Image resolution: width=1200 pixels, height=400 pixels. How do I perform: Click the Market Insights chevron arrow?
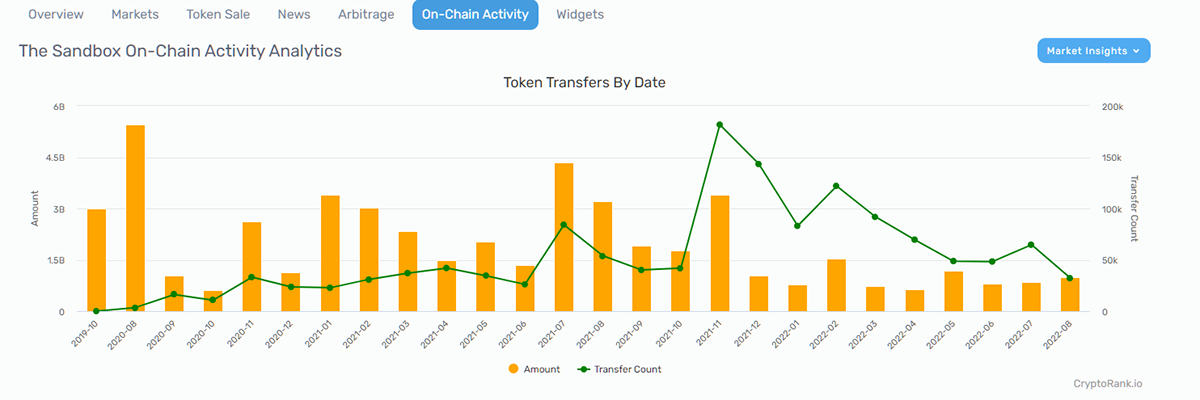pyautogui.click(x=1136, y=51)
